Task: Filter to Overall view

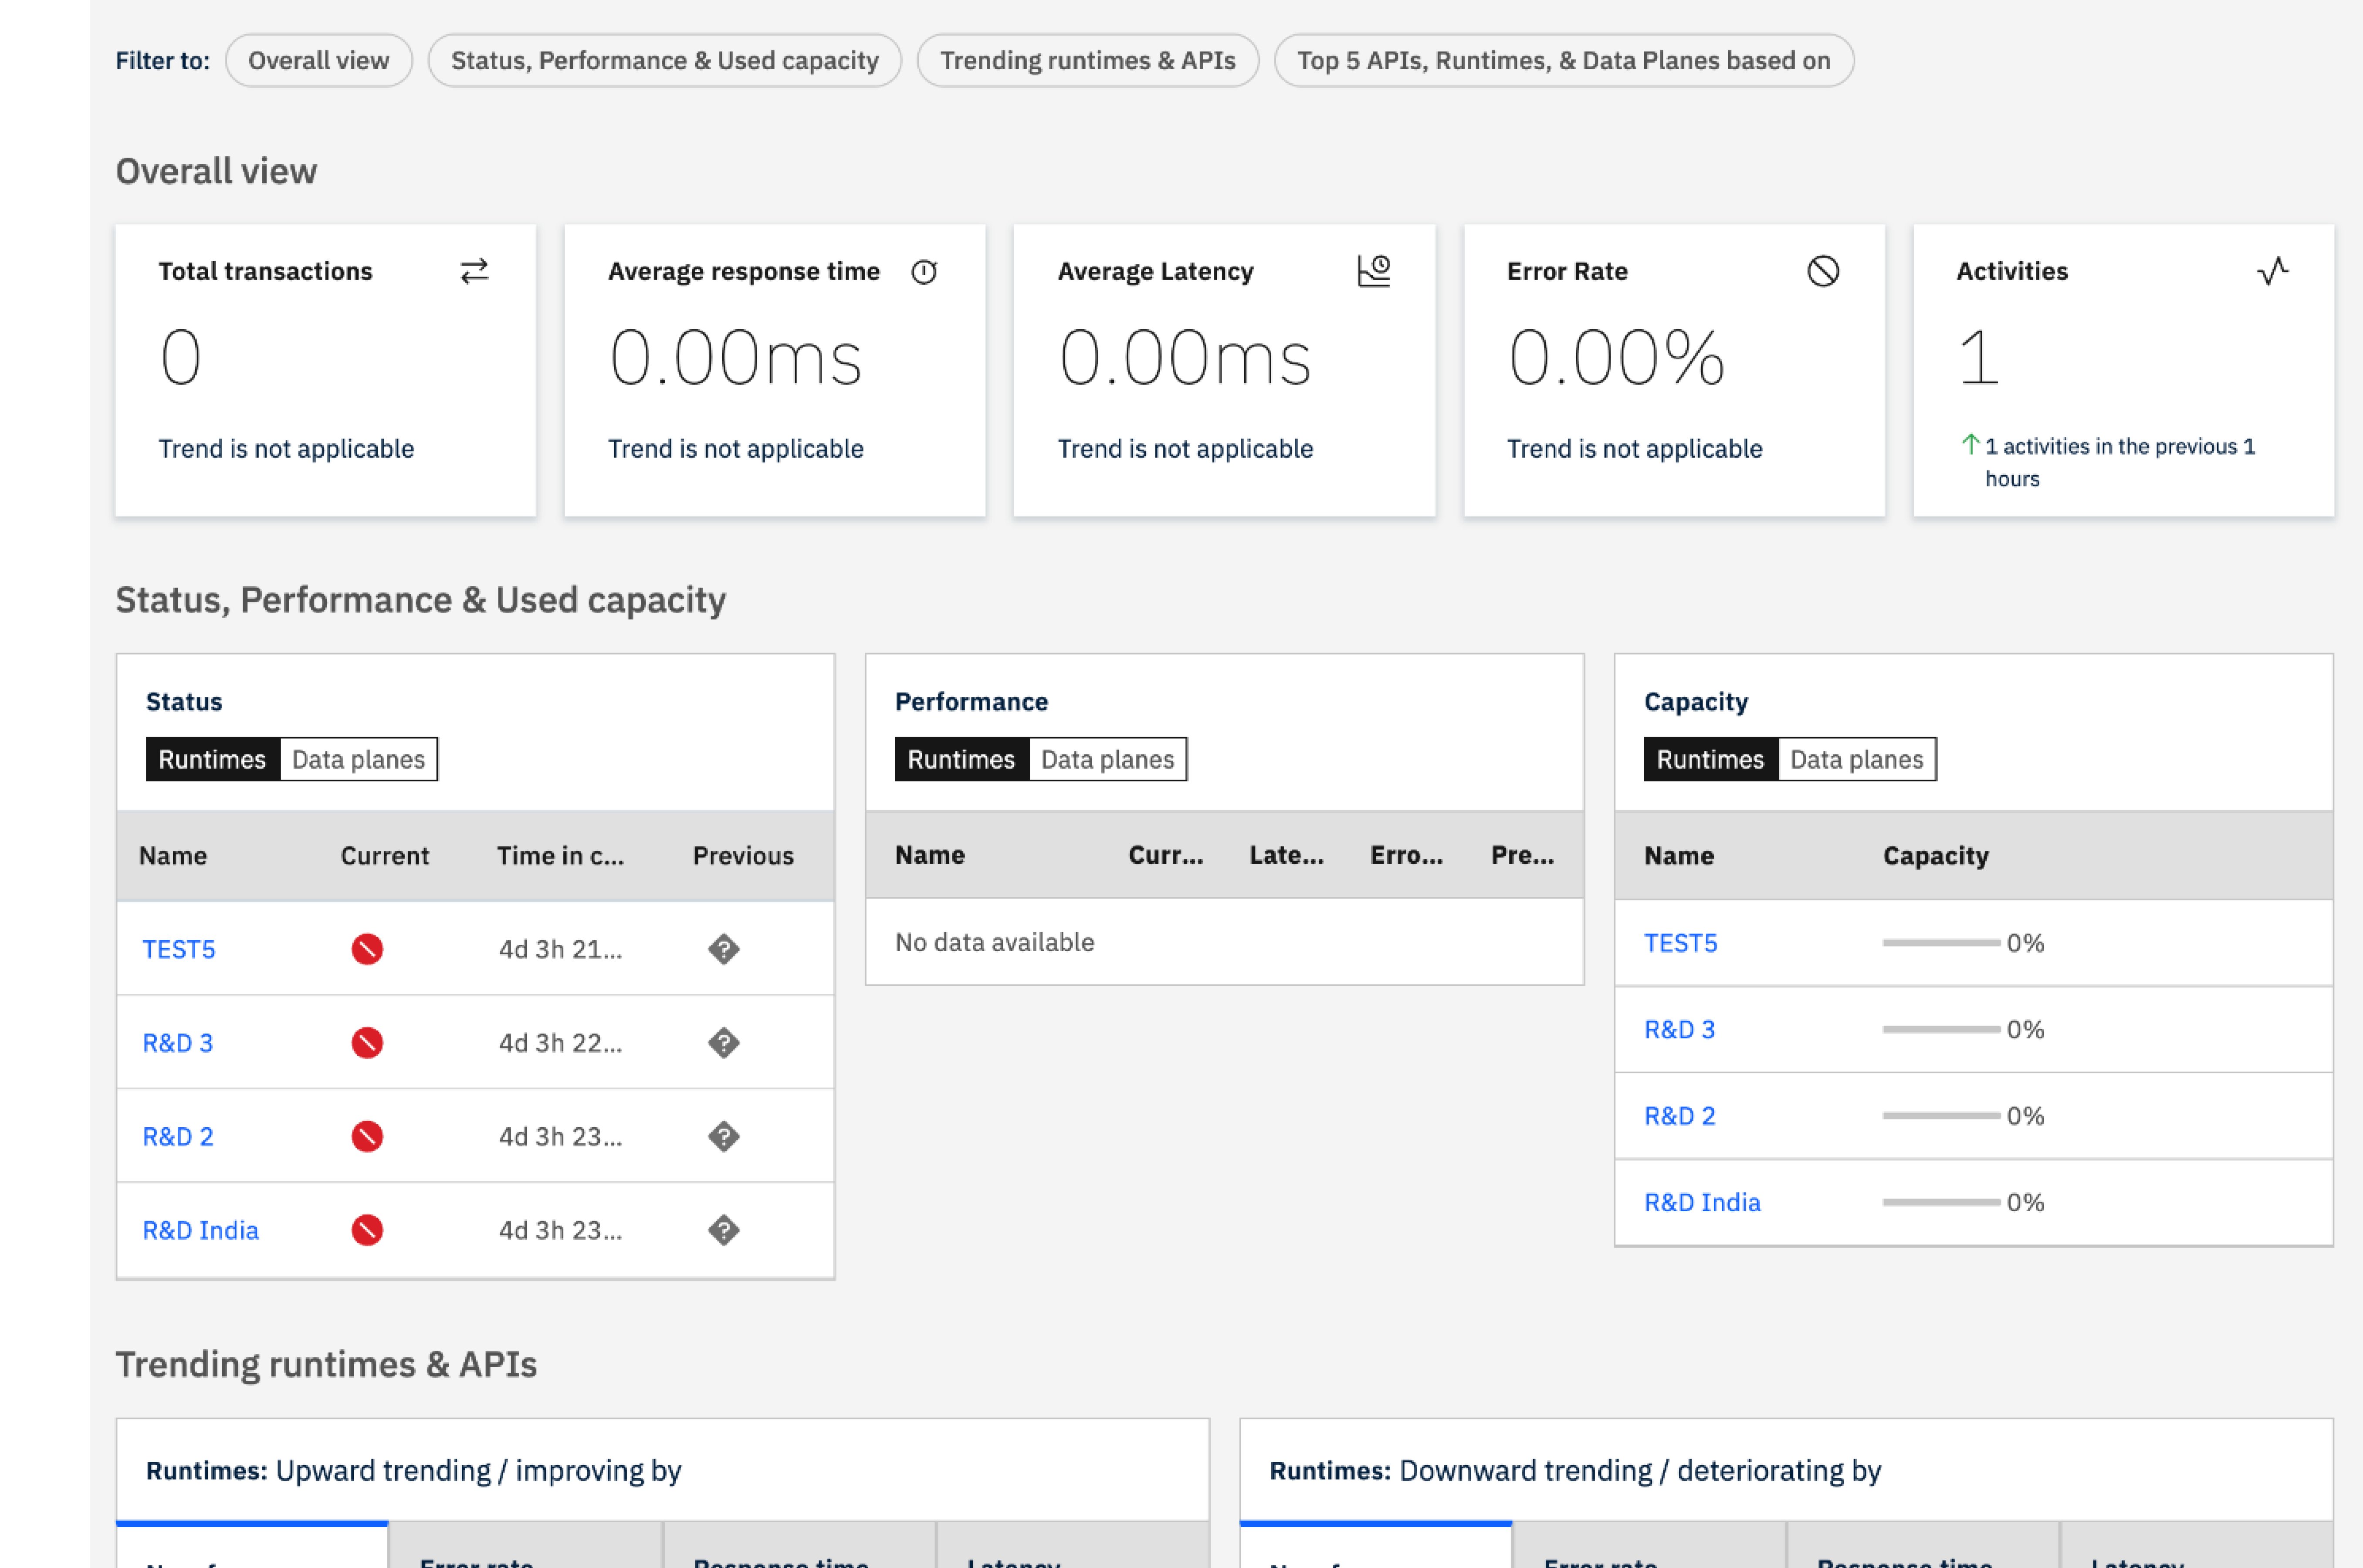Action: 319,61
